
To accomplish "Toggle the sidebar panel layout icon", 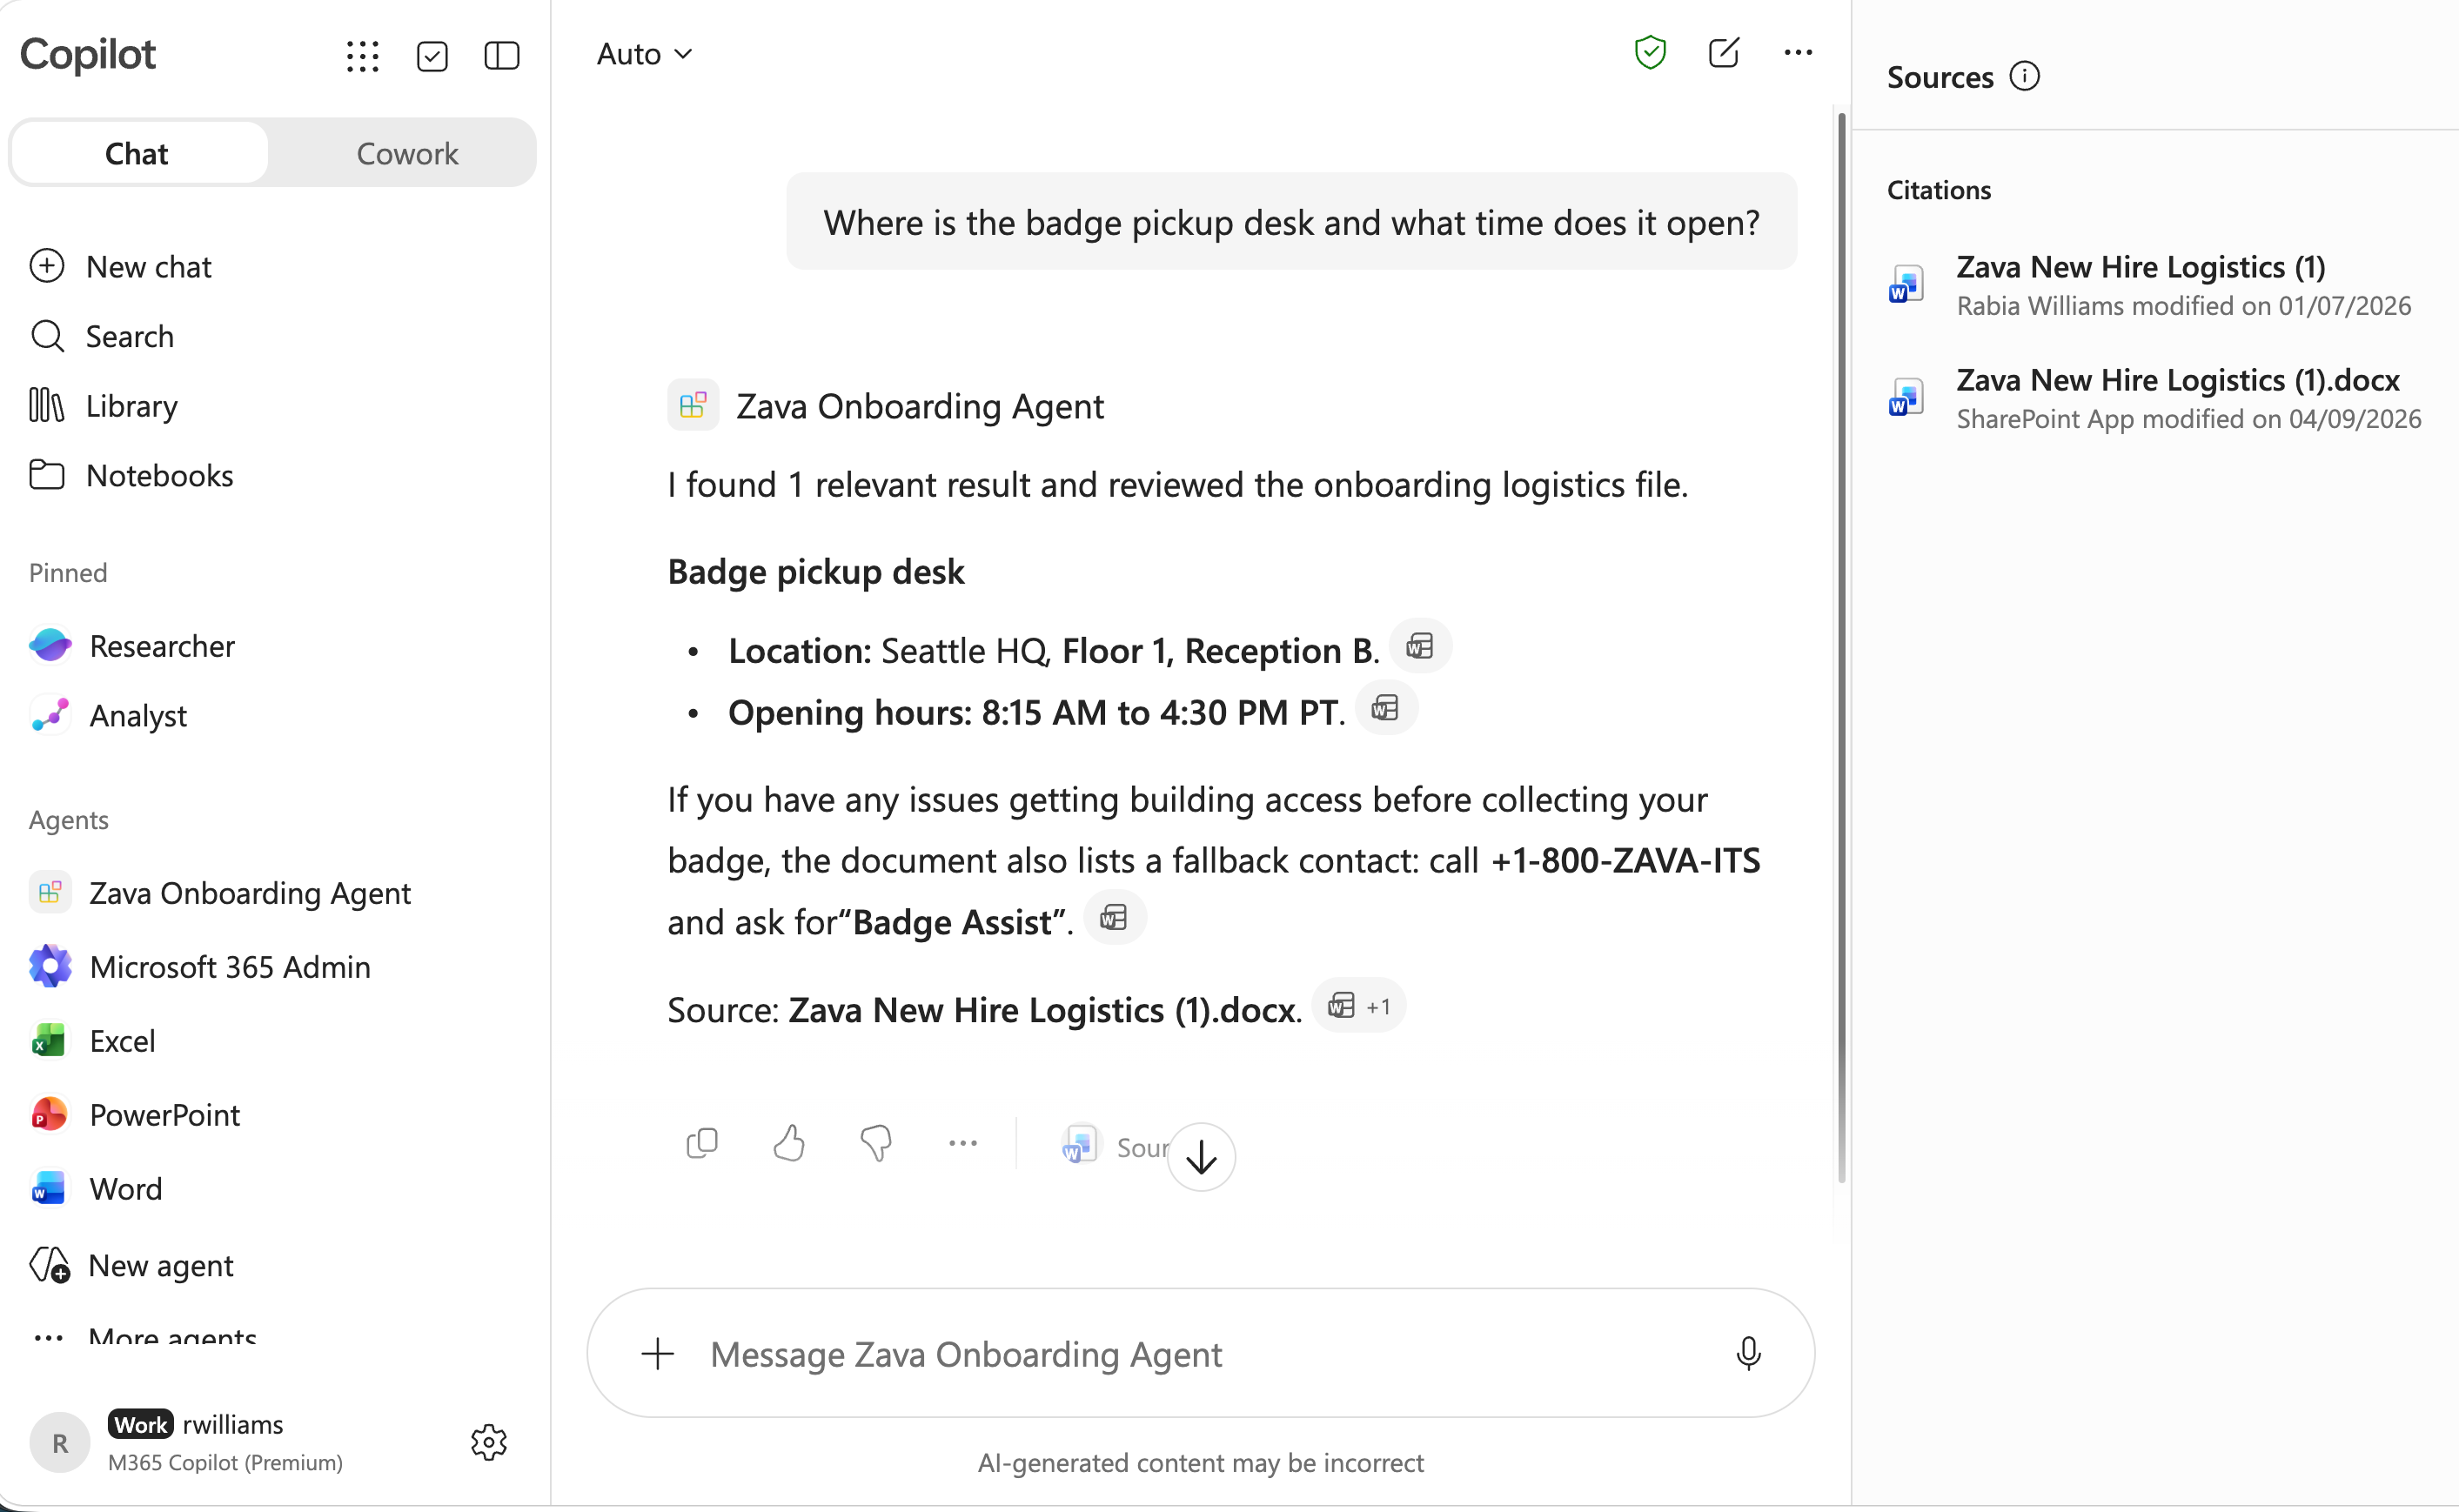I will (x=502, y=56).
